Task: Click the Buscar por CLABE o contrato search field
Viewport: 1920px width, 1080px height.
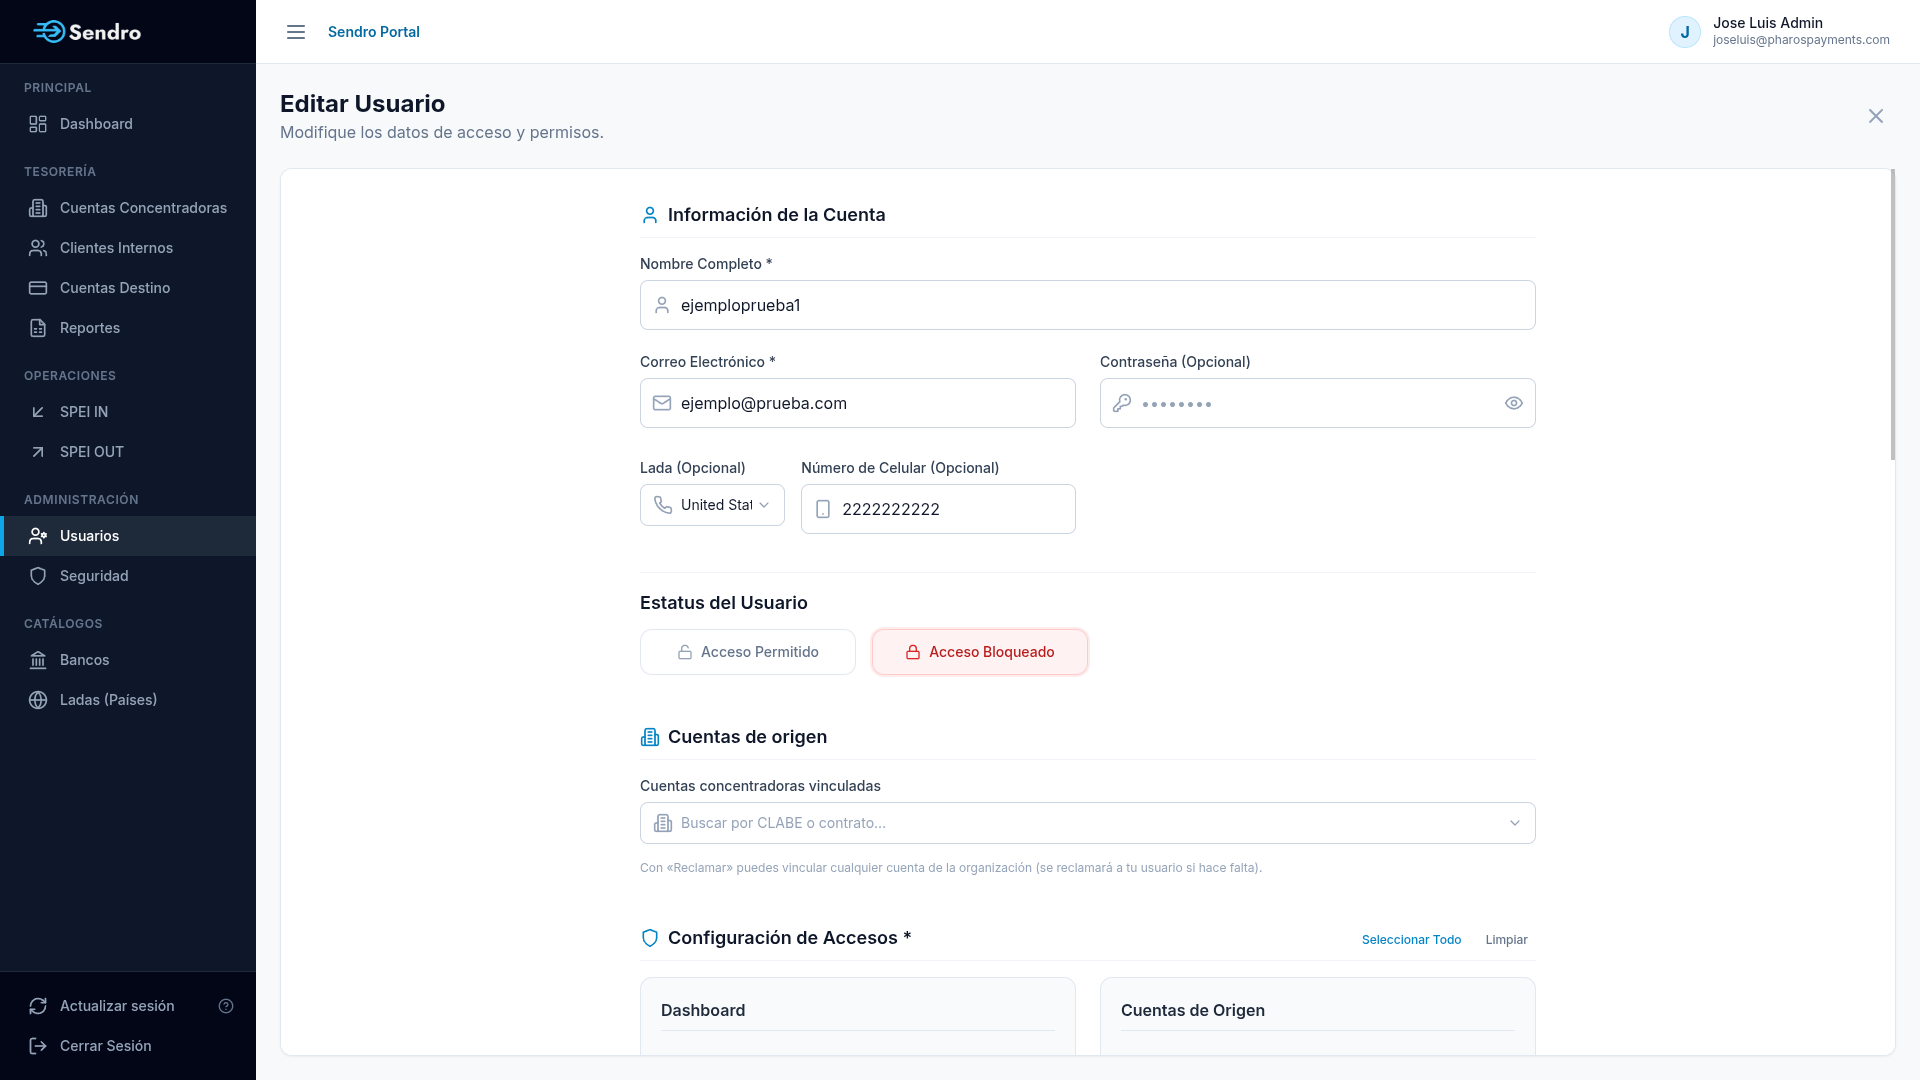Action: (x=1088, y=823)
